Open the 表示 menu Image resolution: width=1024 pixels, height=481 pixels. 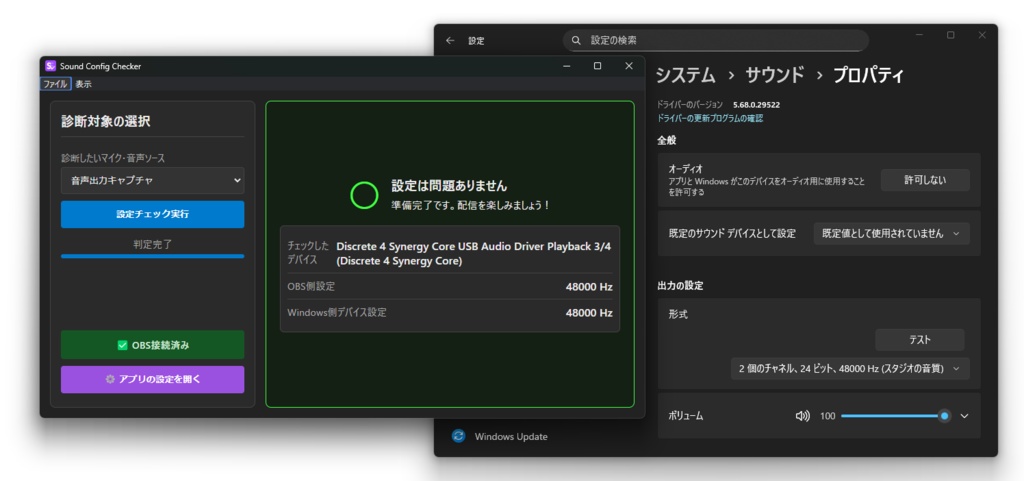(83, 84)
